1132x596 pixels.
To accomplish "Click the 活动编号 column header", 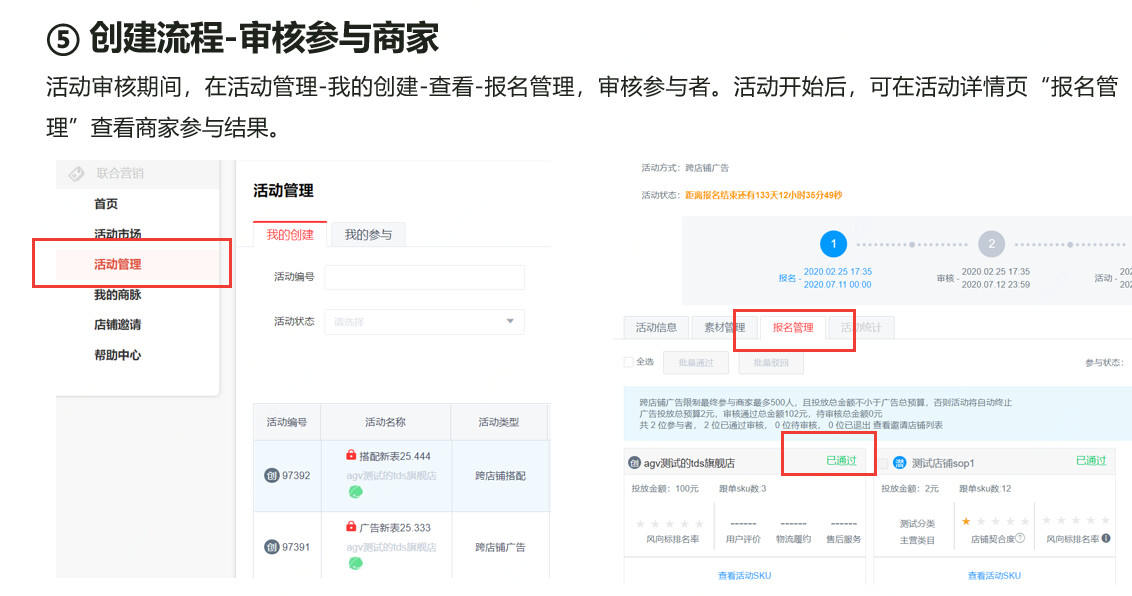I will [287, 422].
